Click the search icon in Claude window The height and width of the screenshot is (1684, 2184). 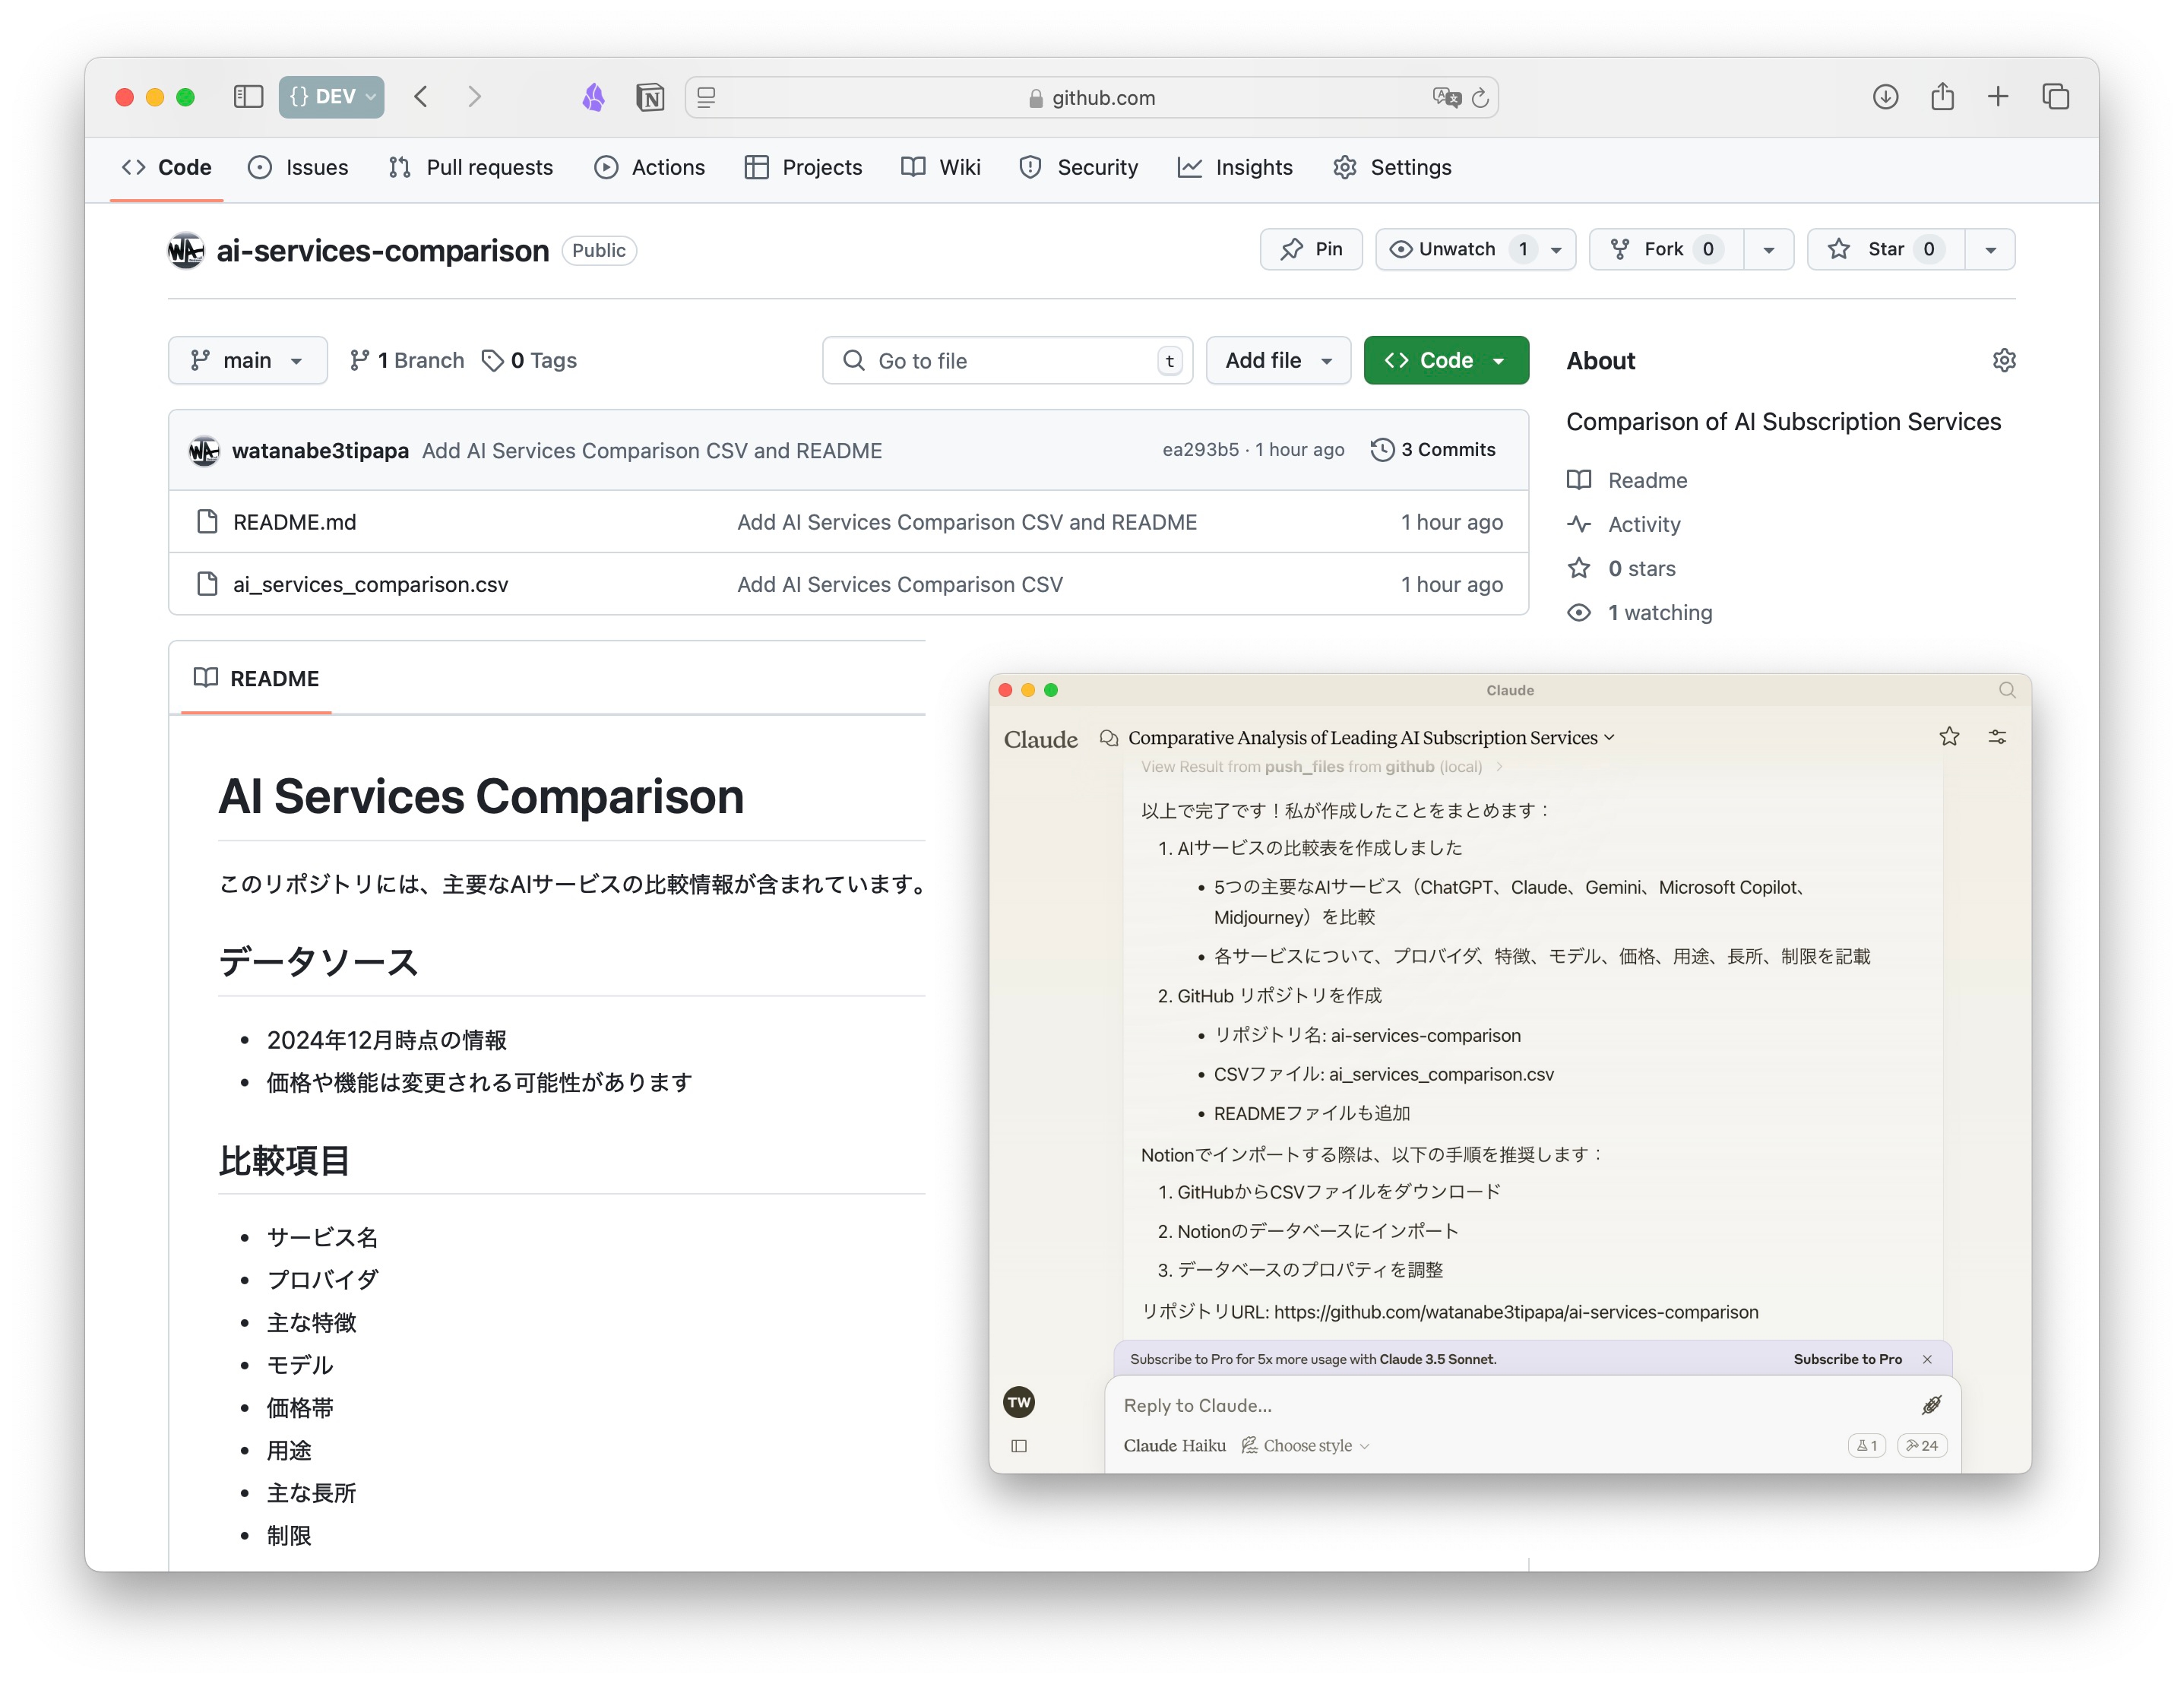point(2007,690)
